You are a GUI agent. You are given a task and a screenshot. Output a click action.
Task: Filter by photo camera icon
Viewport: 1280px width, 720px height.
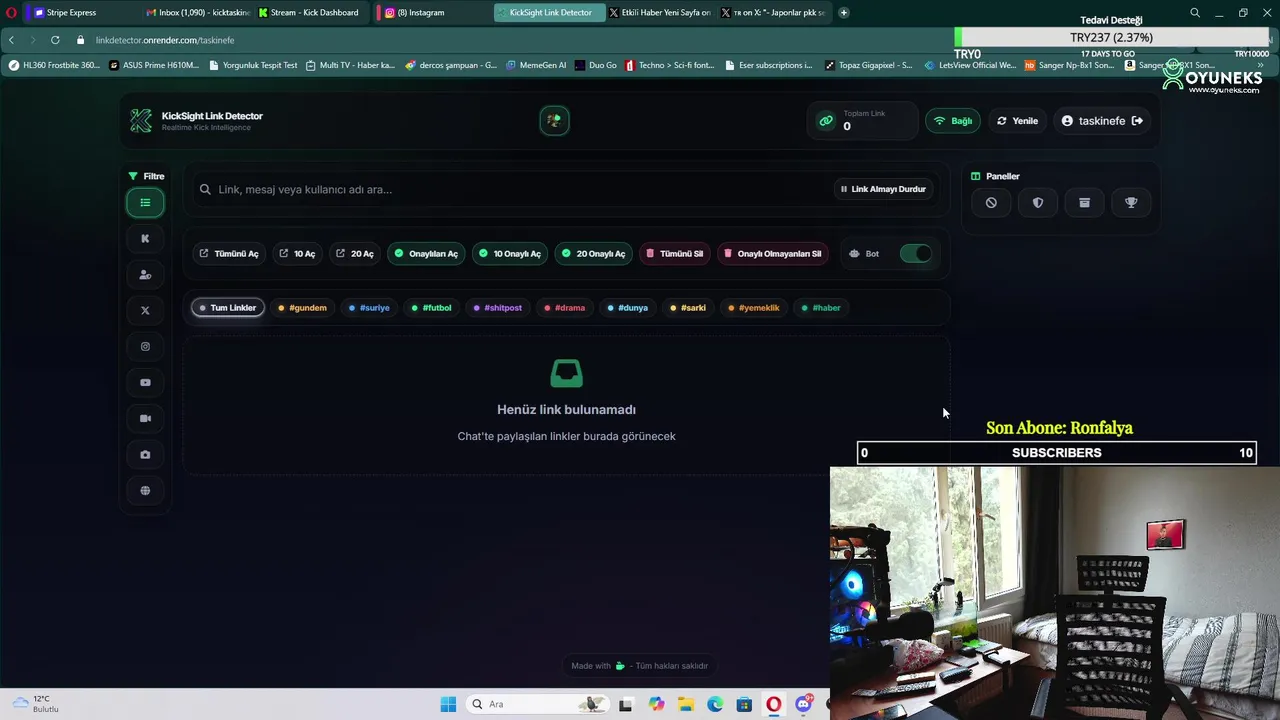click(x=145, y=455)
